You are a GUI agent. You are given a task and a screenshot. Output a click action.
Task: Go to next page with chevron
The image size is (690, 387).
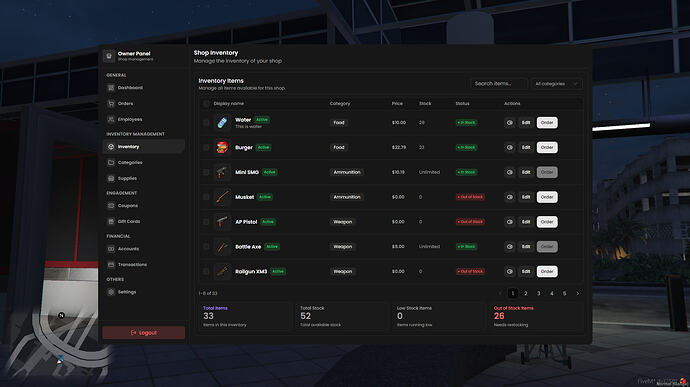point(578,293)
